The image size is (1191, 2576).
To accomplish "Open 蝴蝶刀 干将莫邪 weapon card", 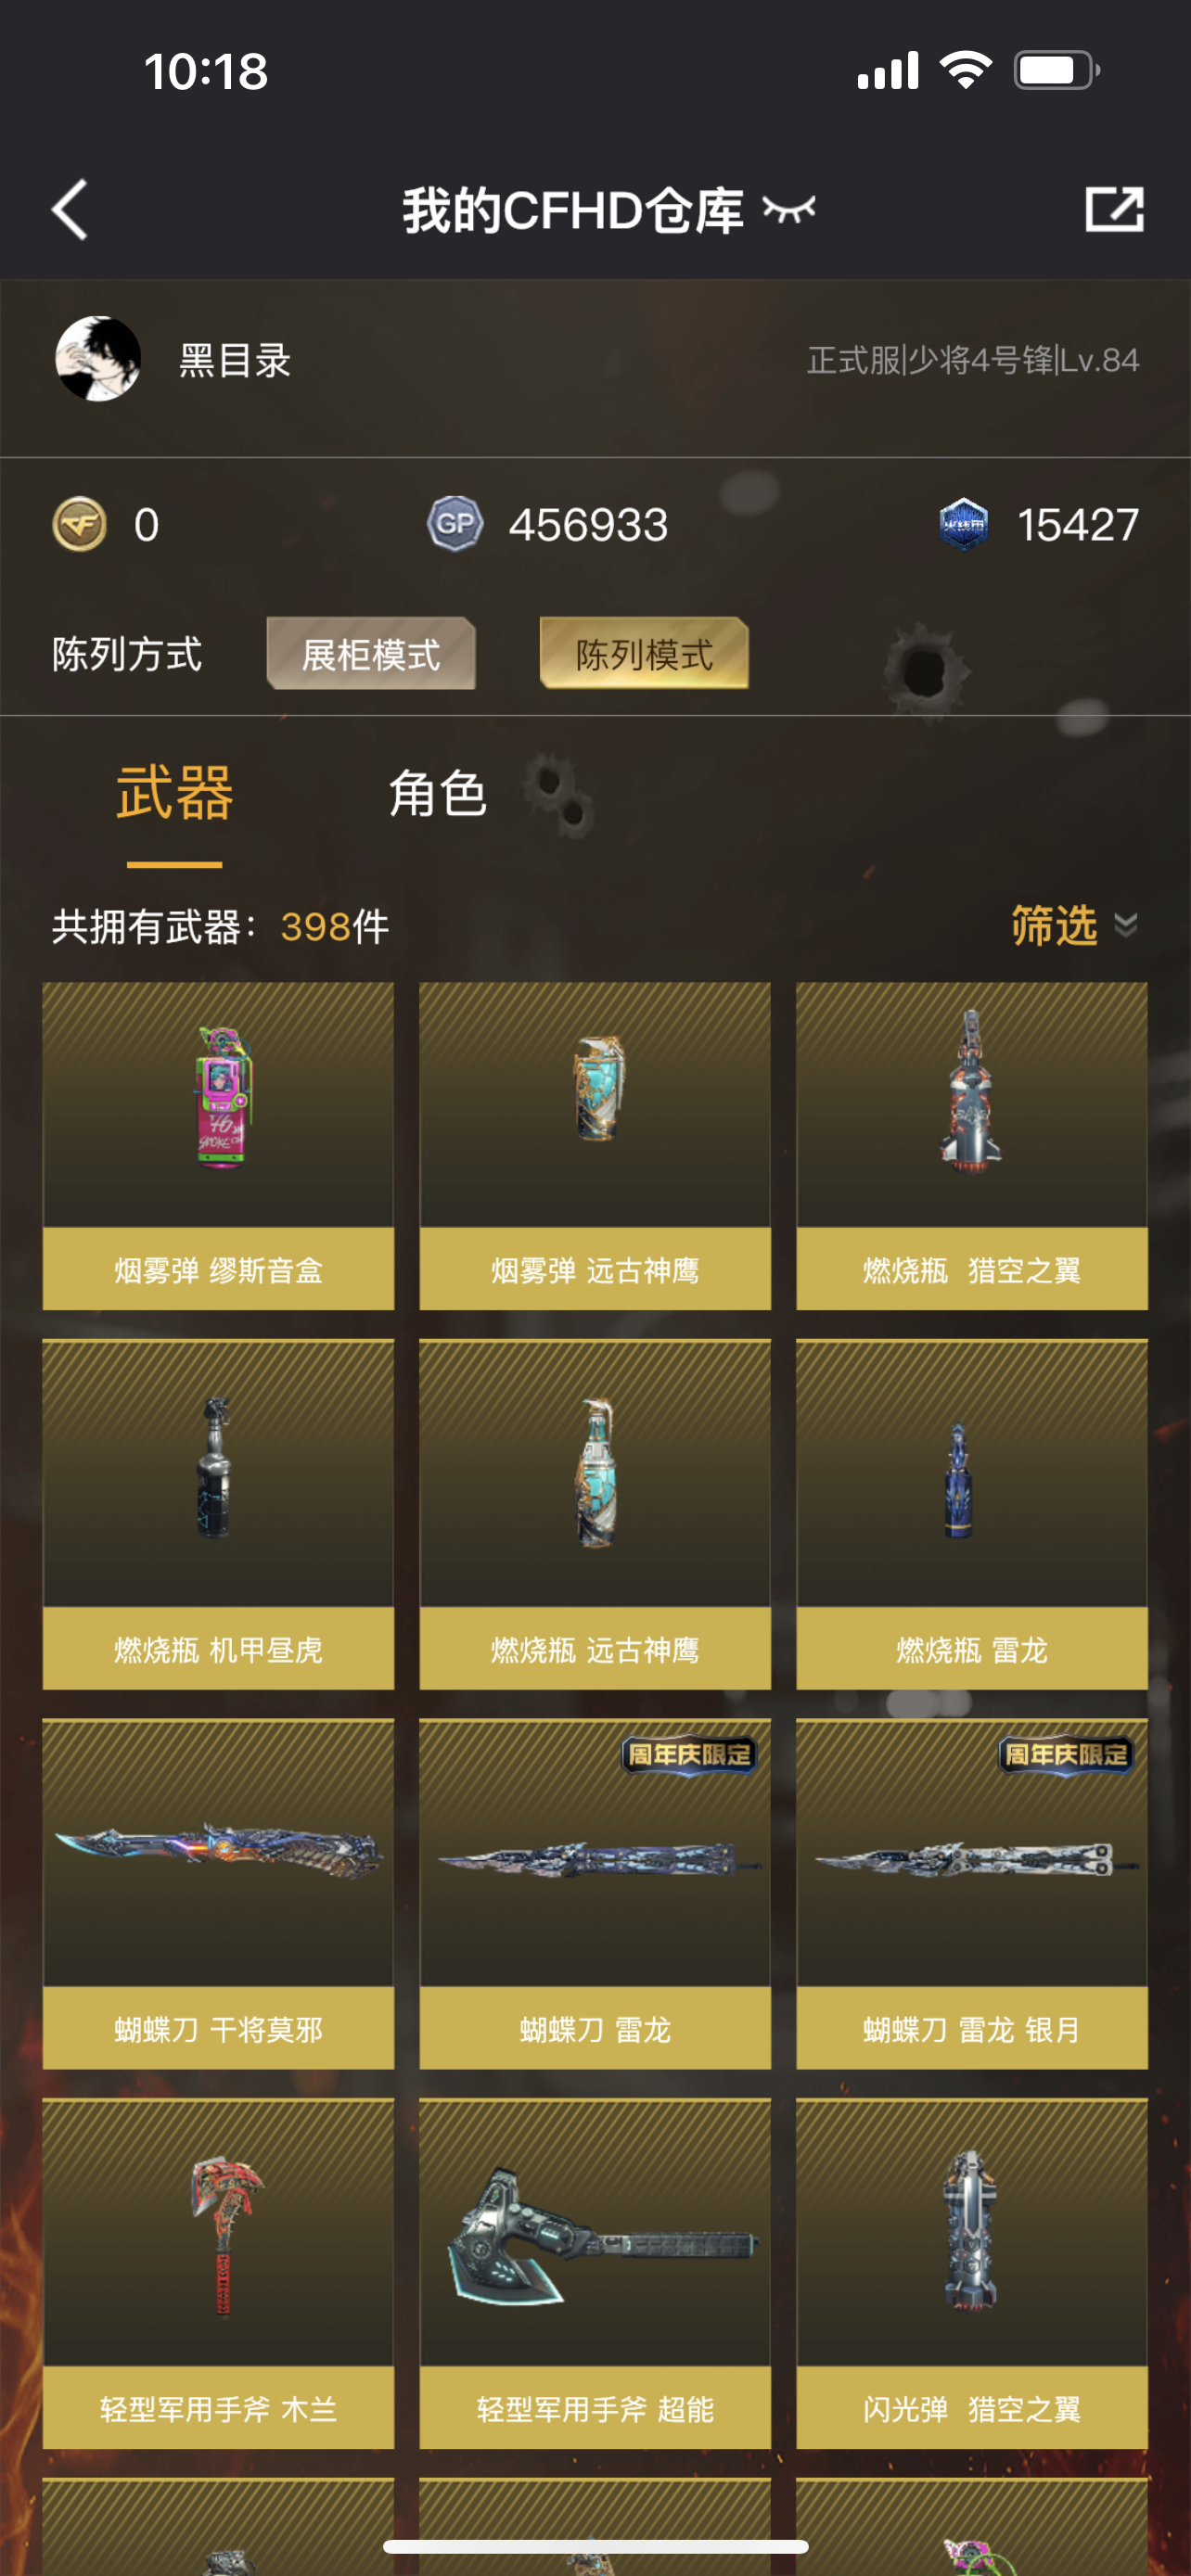I will coord(218,1894).
